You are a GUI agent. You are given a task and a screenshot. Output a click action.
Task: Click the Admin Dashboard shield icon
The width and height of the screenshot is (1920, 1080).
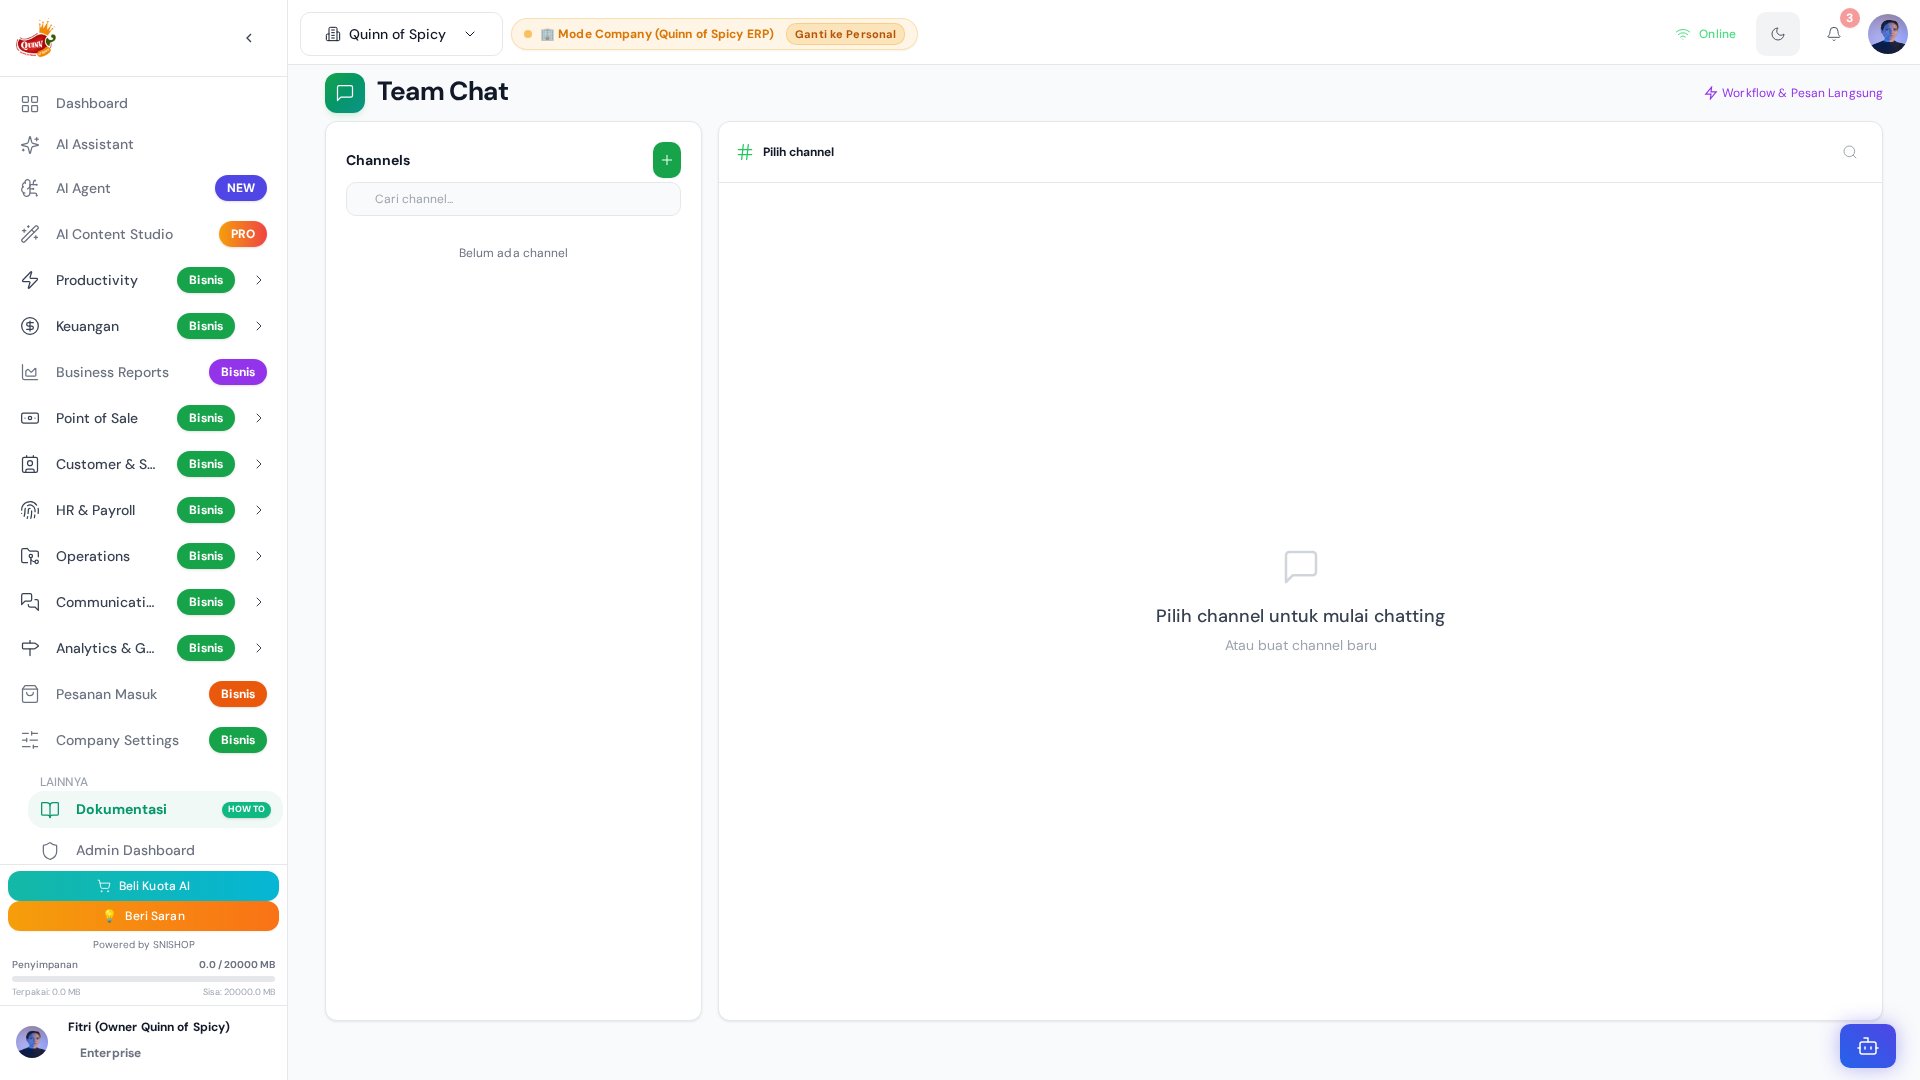pyautogui.click(x=50, y=851)
